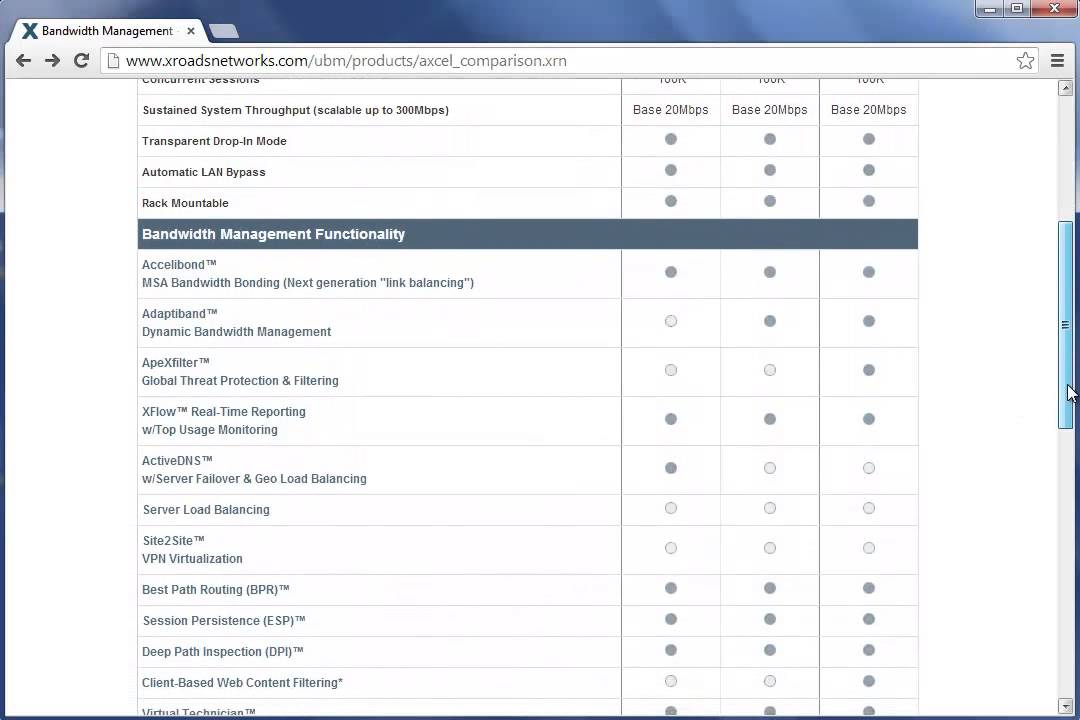Click Dynamic Bandwidth Management description
This screenshot has width=1080, height=720.
tap(236, 331)
